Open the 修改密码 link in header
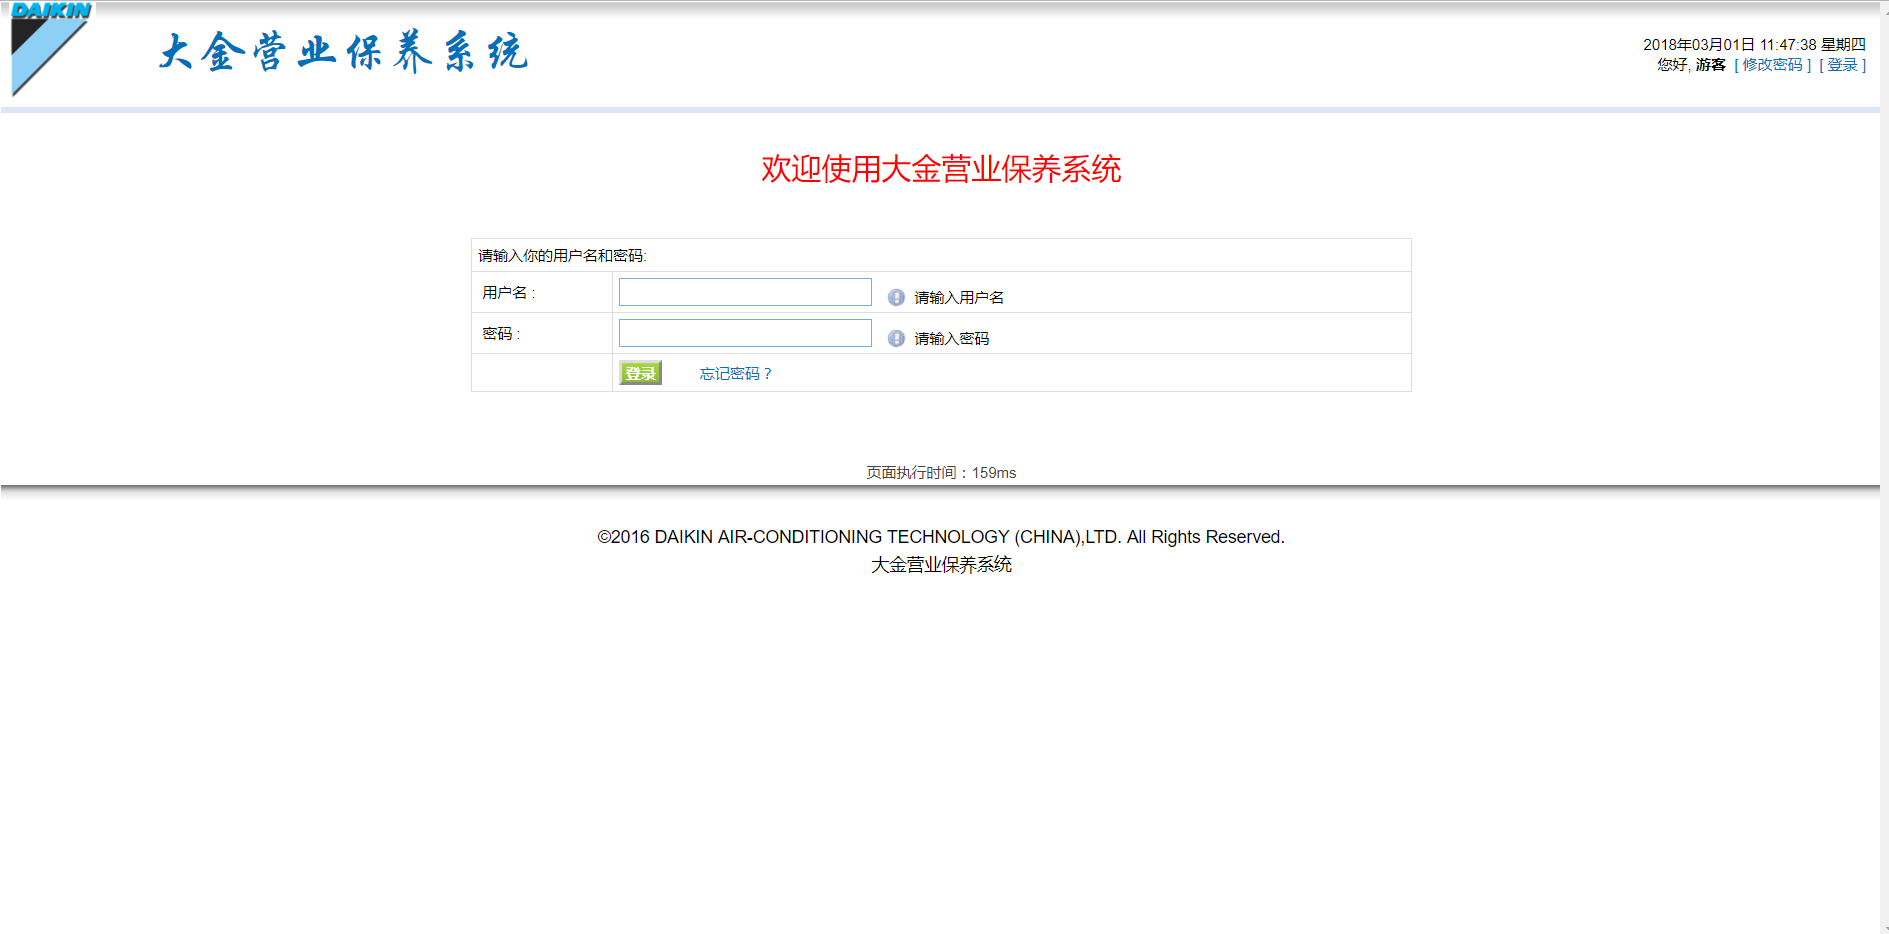1889x934 pixels. [x=1773, y=65]
